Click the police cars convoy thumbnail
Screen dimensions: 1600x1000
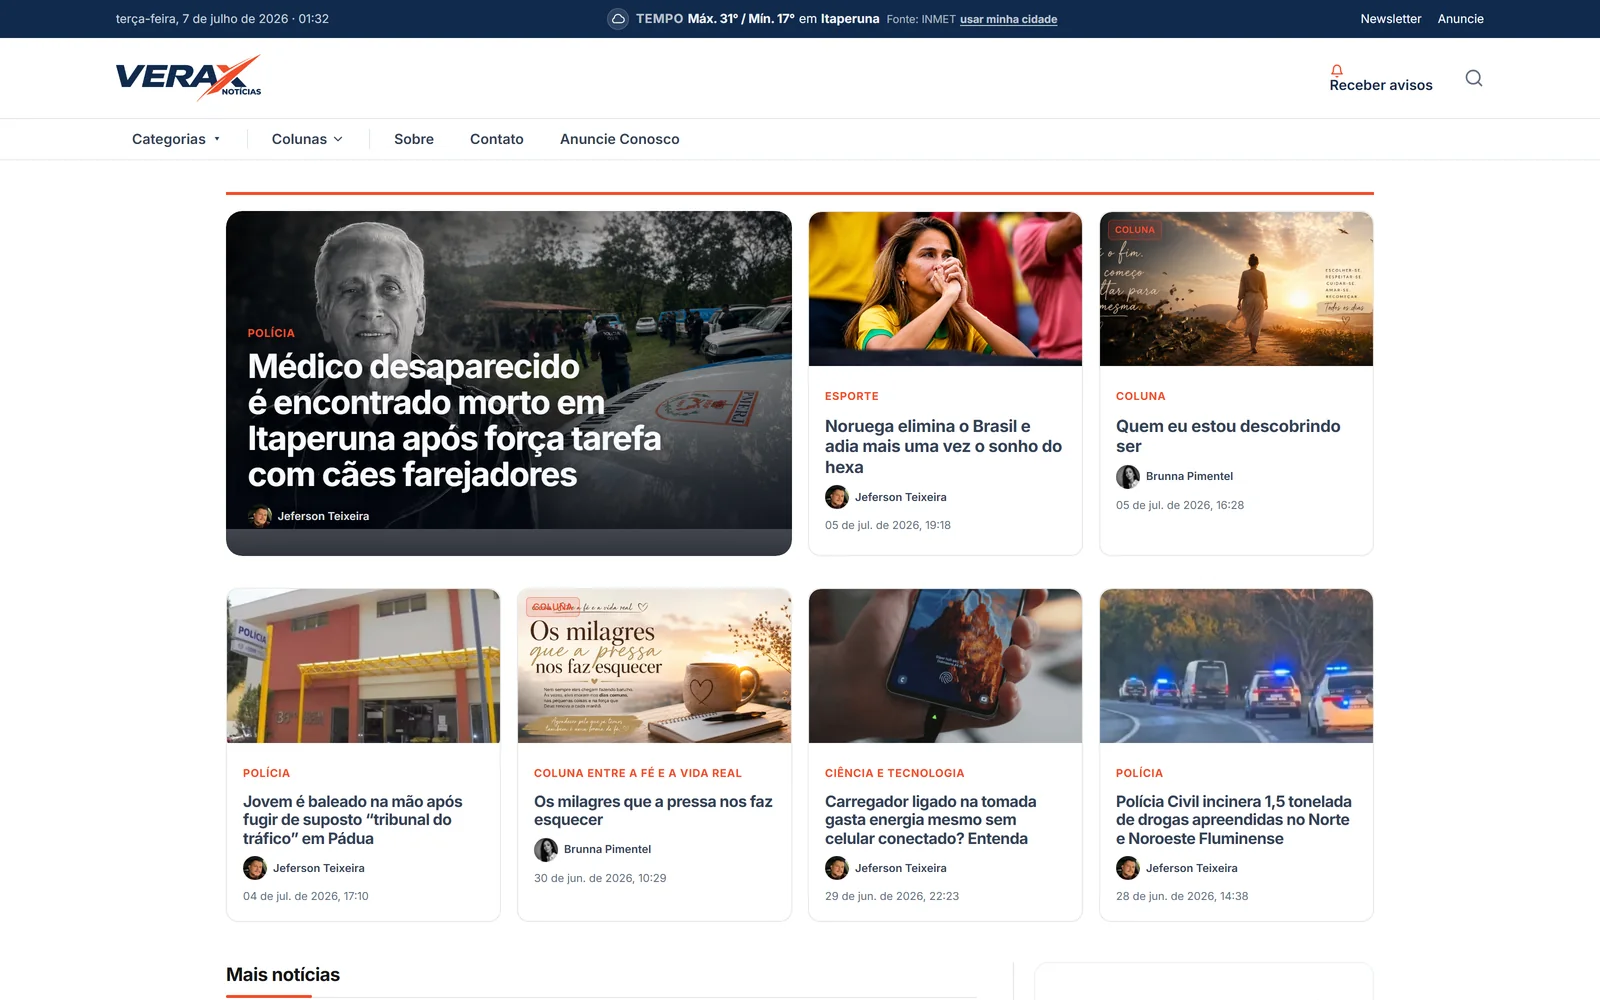point(1236,666)
